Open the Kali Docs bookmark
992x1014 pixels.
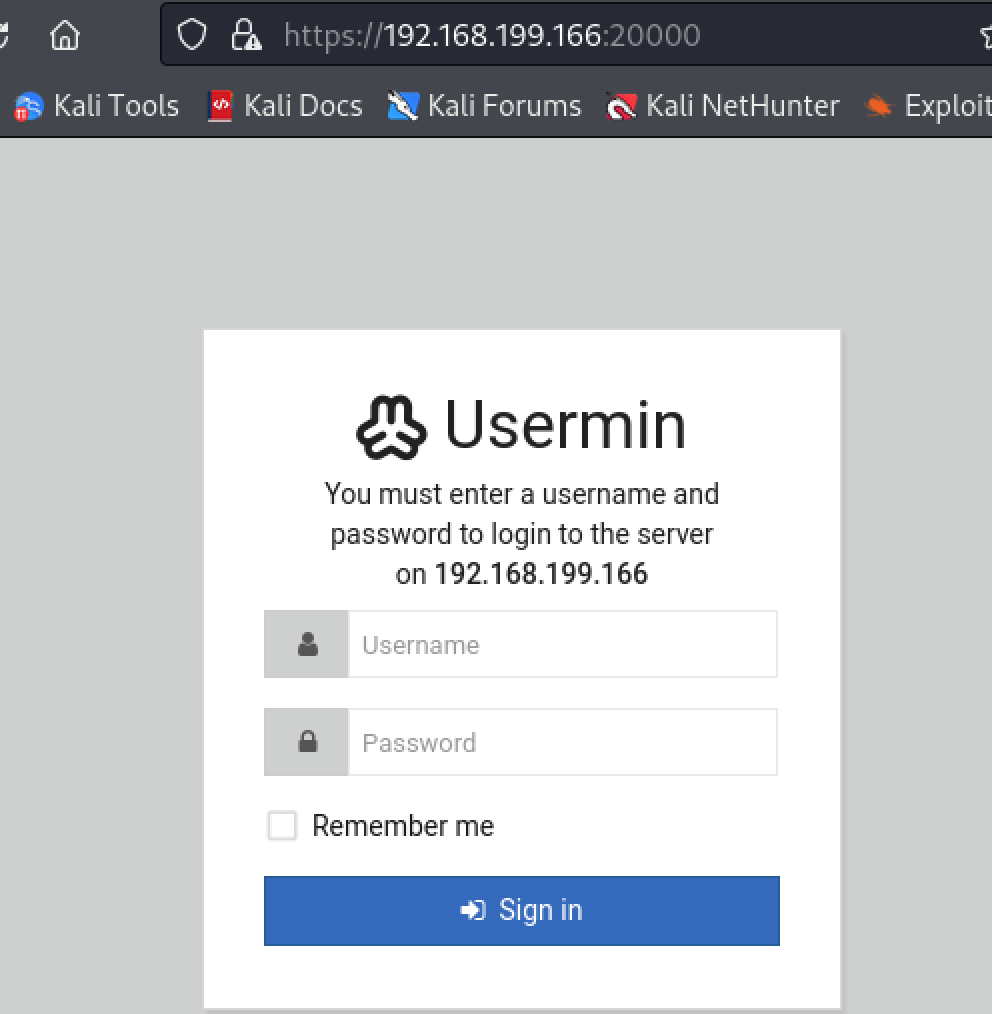[x=285, y=106]
